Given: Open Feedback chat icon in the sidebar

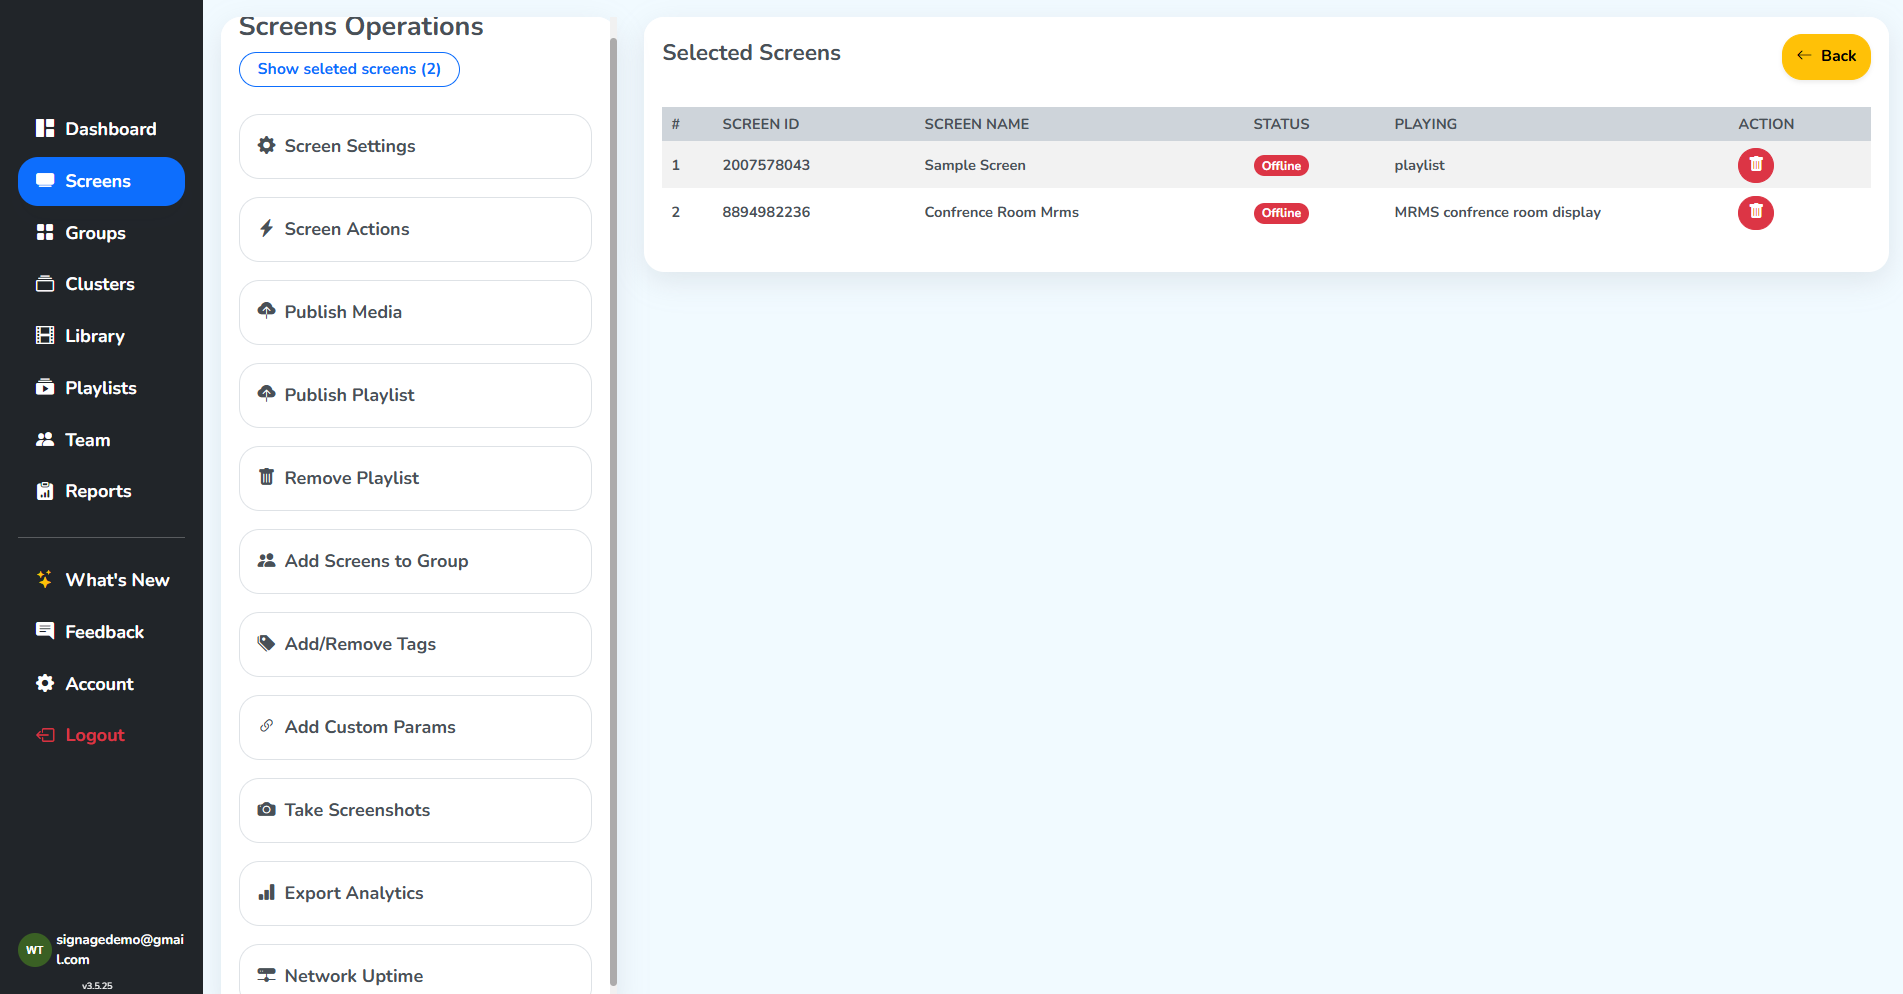Looking at the screenshot, I should (x=45, y=631).
